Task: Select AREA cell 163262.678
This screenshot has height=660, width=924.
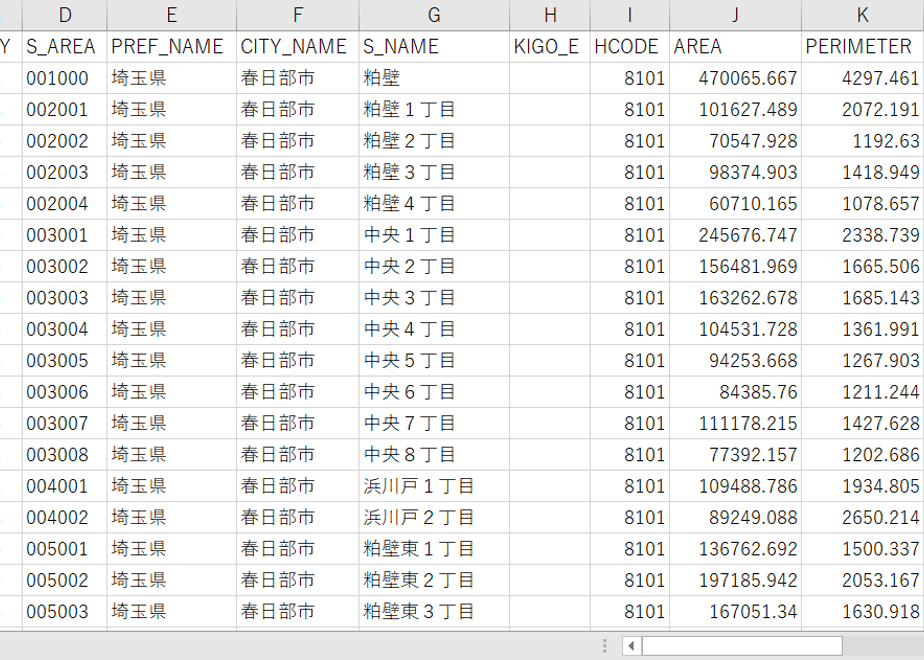Action: [735, 298]
